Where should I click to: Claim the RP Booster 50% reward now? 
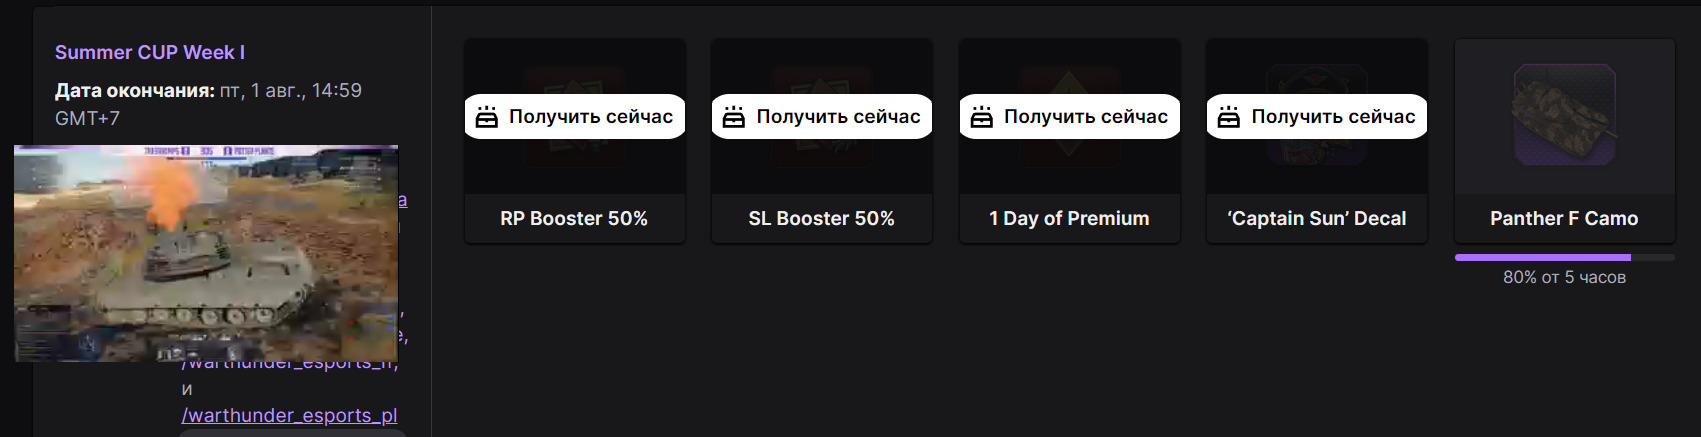pyautogui.click(x=575, y=117)
